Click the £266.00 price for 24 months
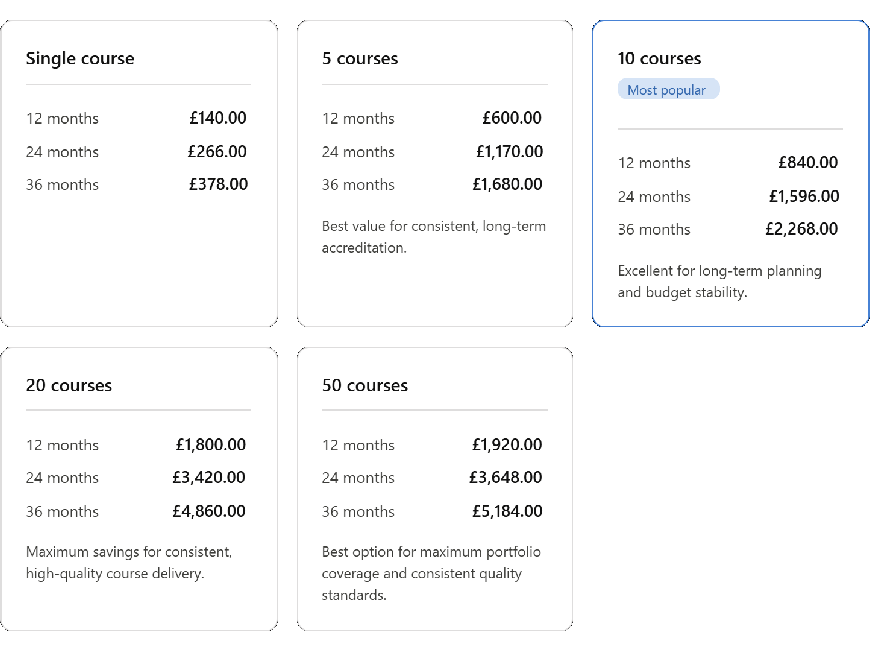Screen dimensions: 870x650 point(217,152)
